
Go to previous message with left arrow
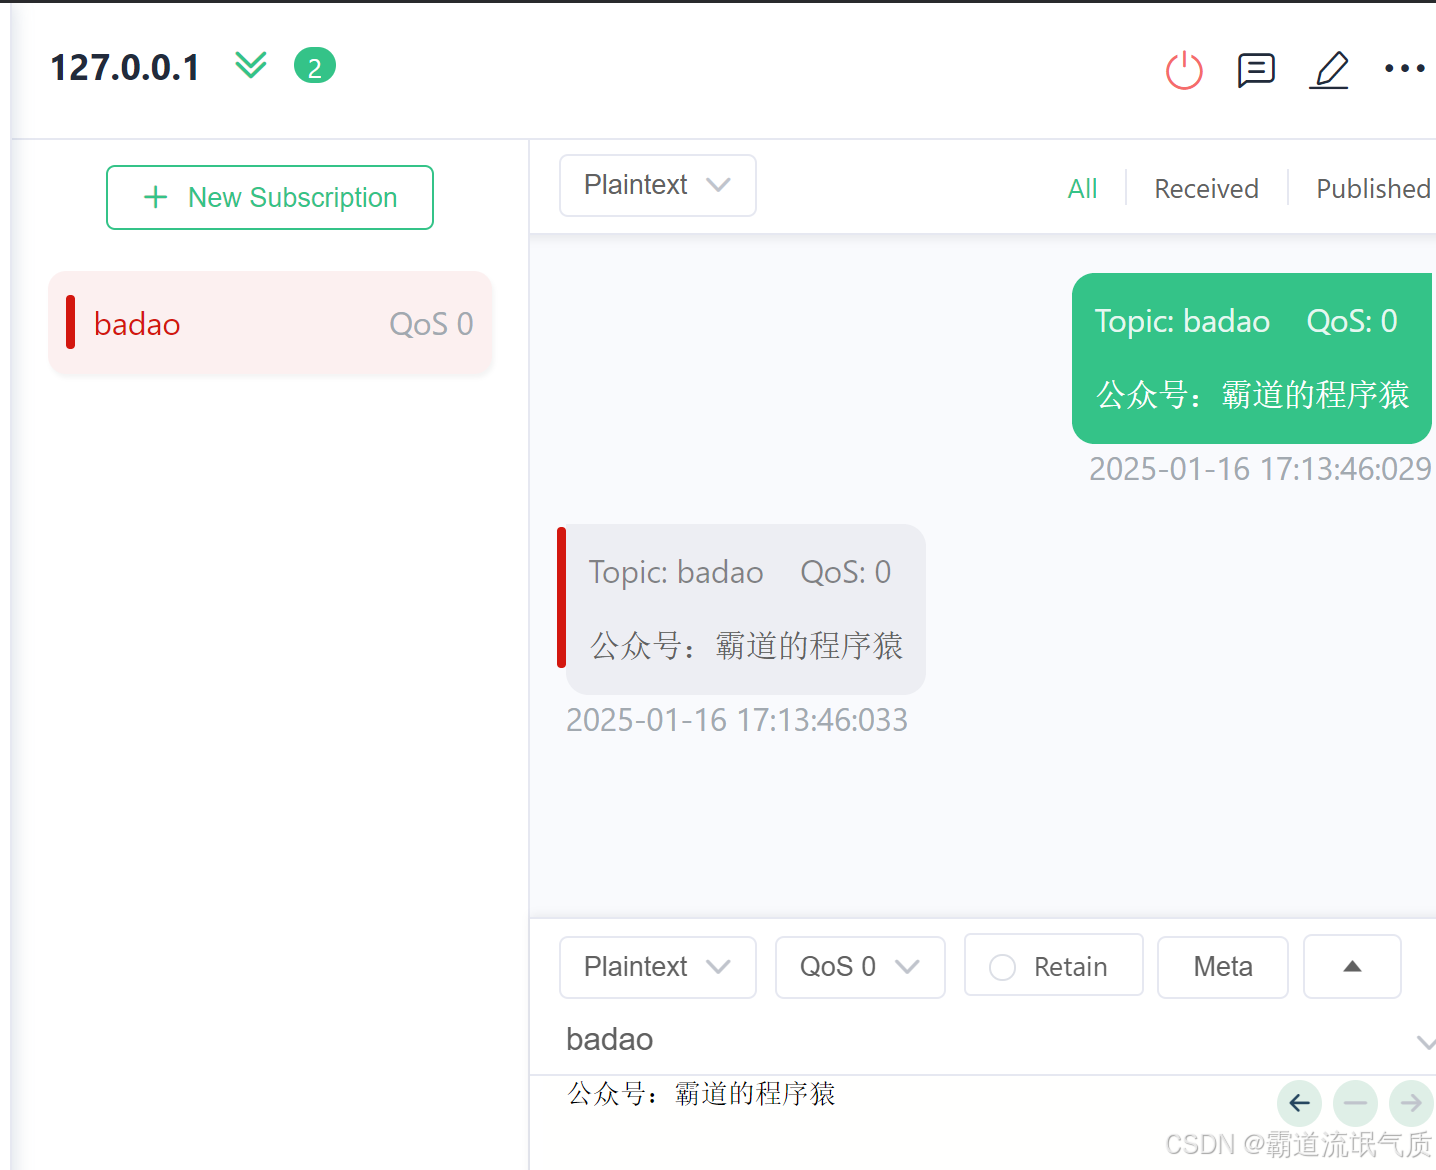[1300, 1103]
